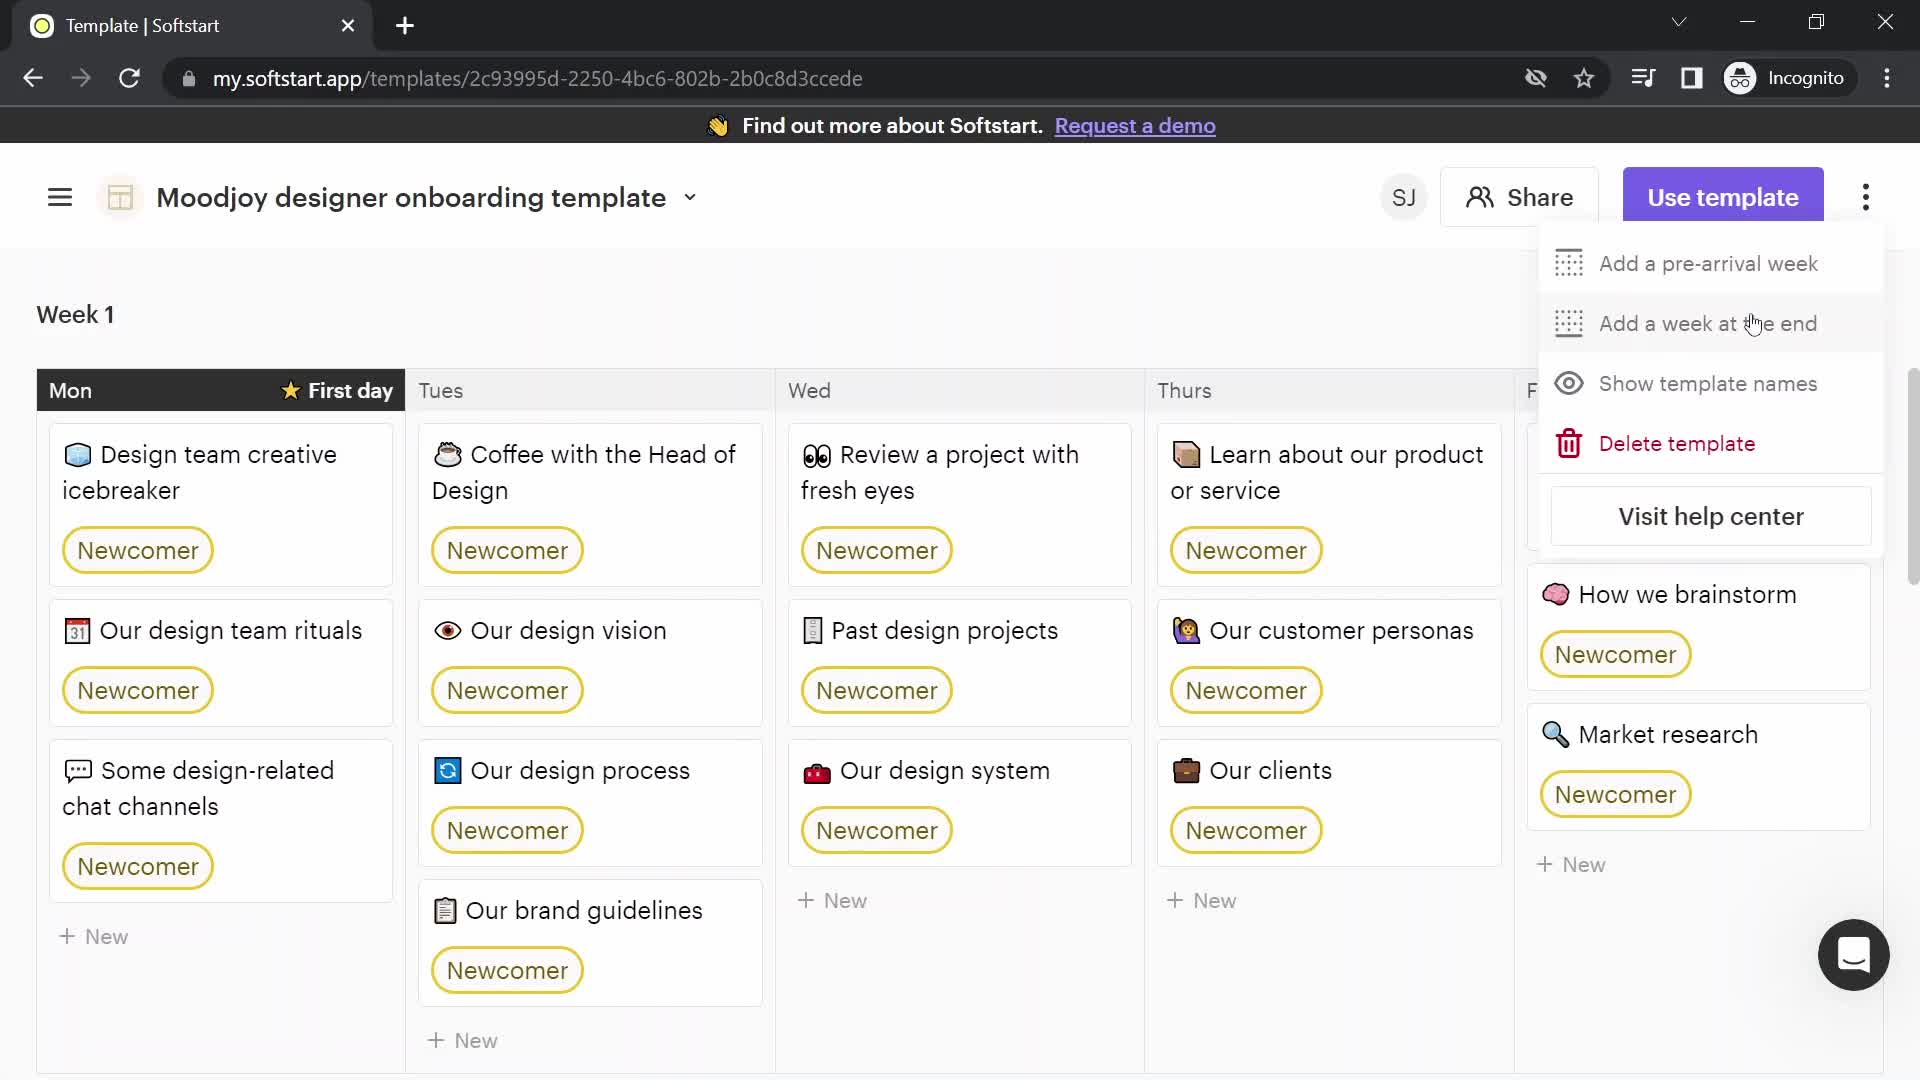Open Visit help center menu item
The image size is (1920, 1080).
point(1710,516)
